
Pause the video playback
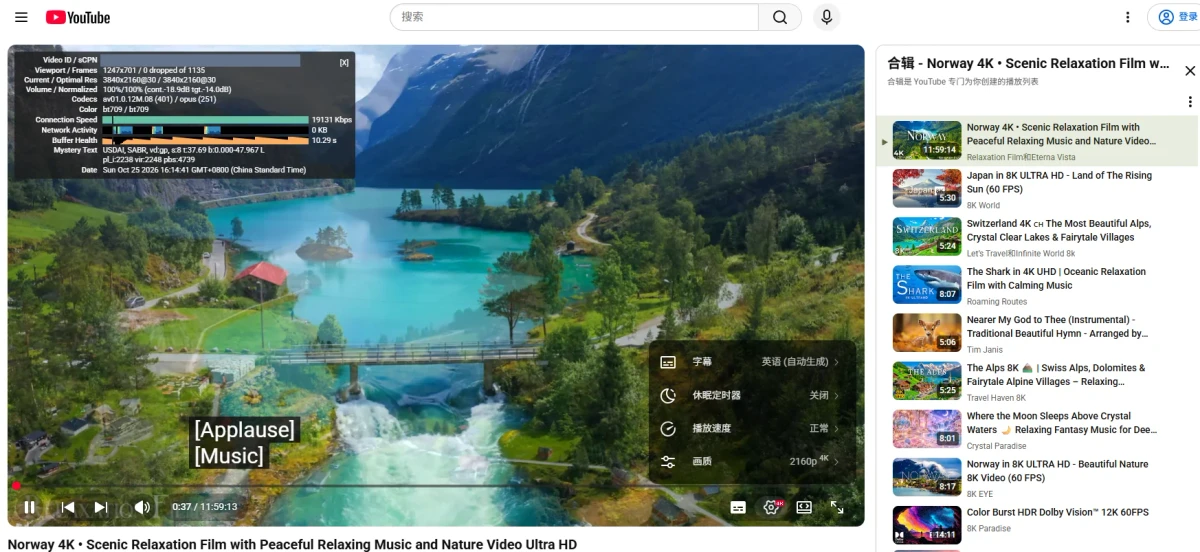click(x=30, y=507)
